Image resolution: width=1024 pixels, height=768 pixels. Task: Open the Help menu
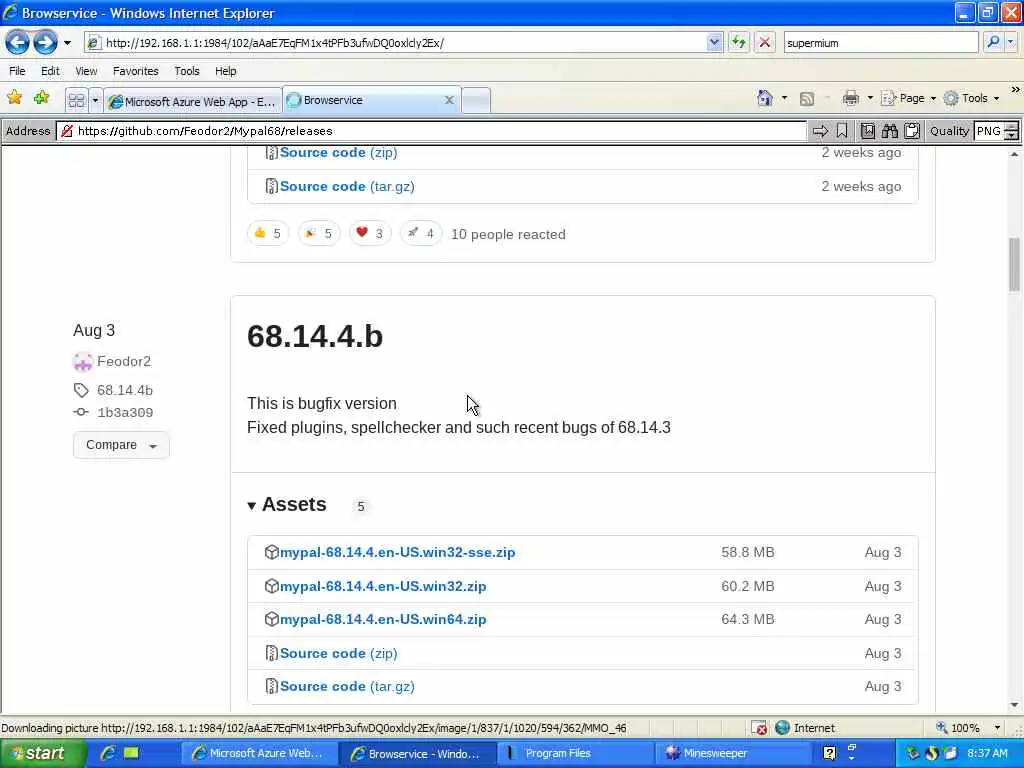tap(225, 71)
